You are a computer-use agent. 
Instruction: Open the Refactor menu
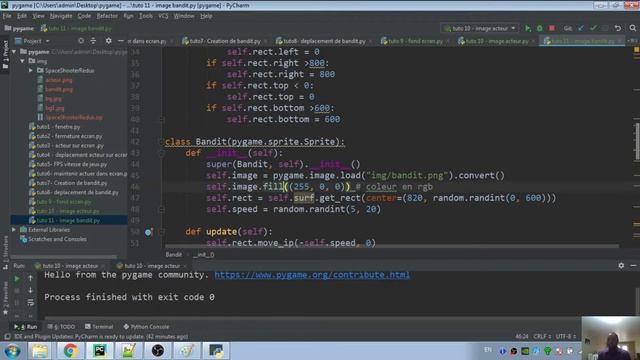pyautogui.click(x=107, y=16)
